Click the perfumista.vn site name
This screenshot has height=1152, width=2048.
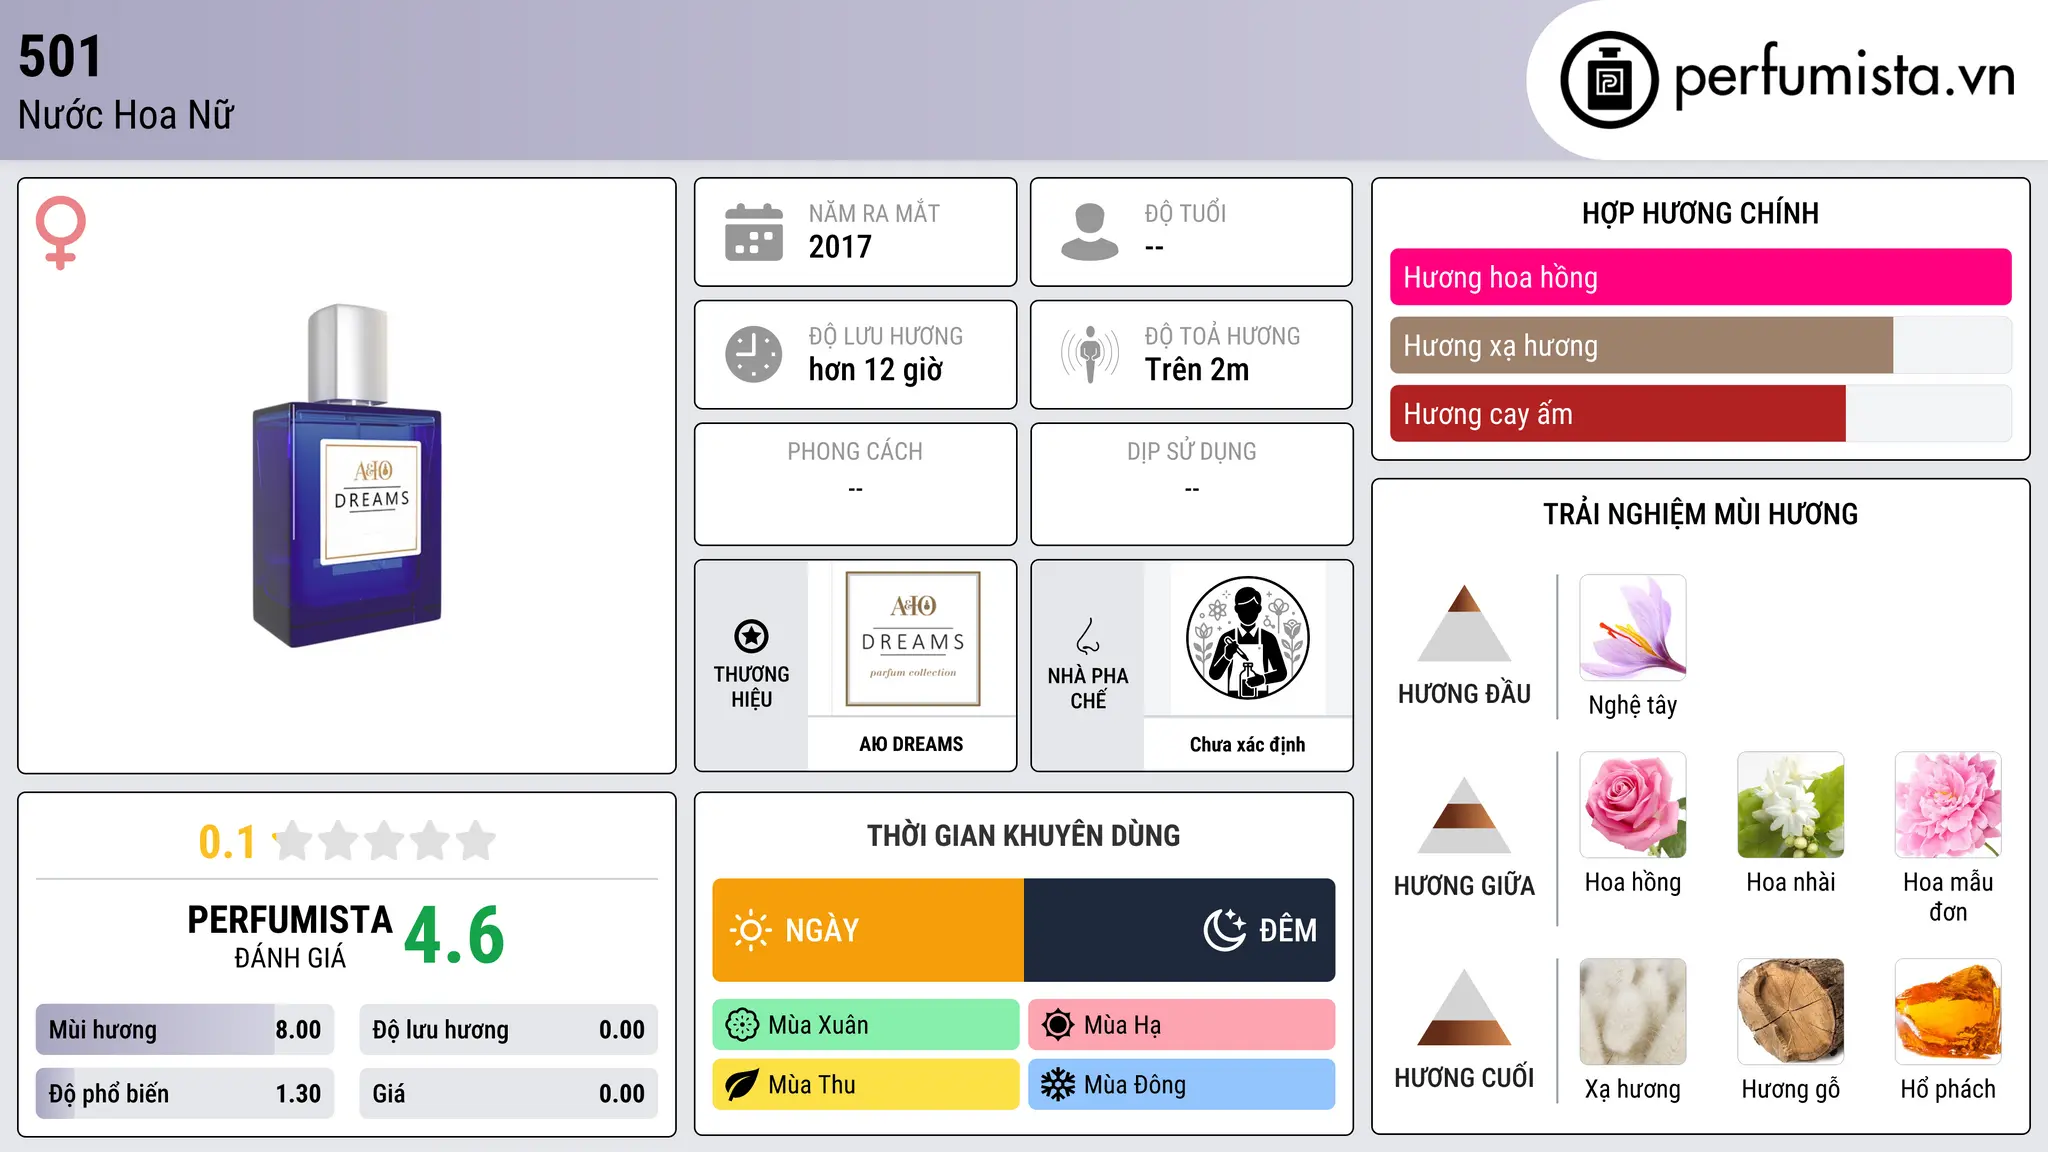pyautogui.click(x=1845, y=76)
